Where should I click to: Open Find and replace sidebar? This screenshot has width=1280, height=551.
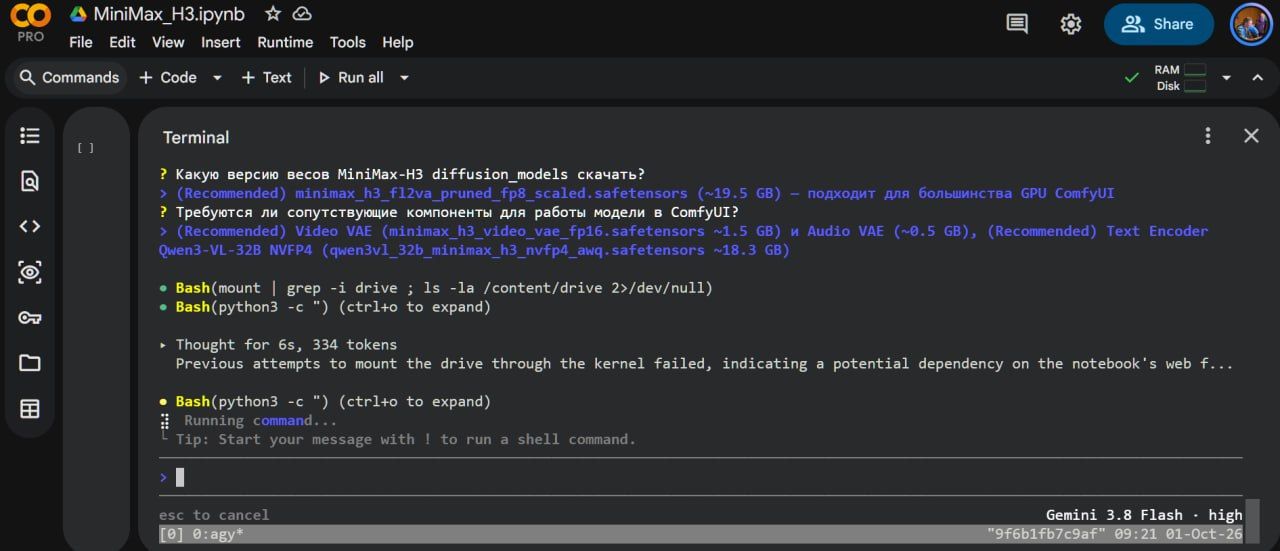pyautogui.click(x=30, y=181)
